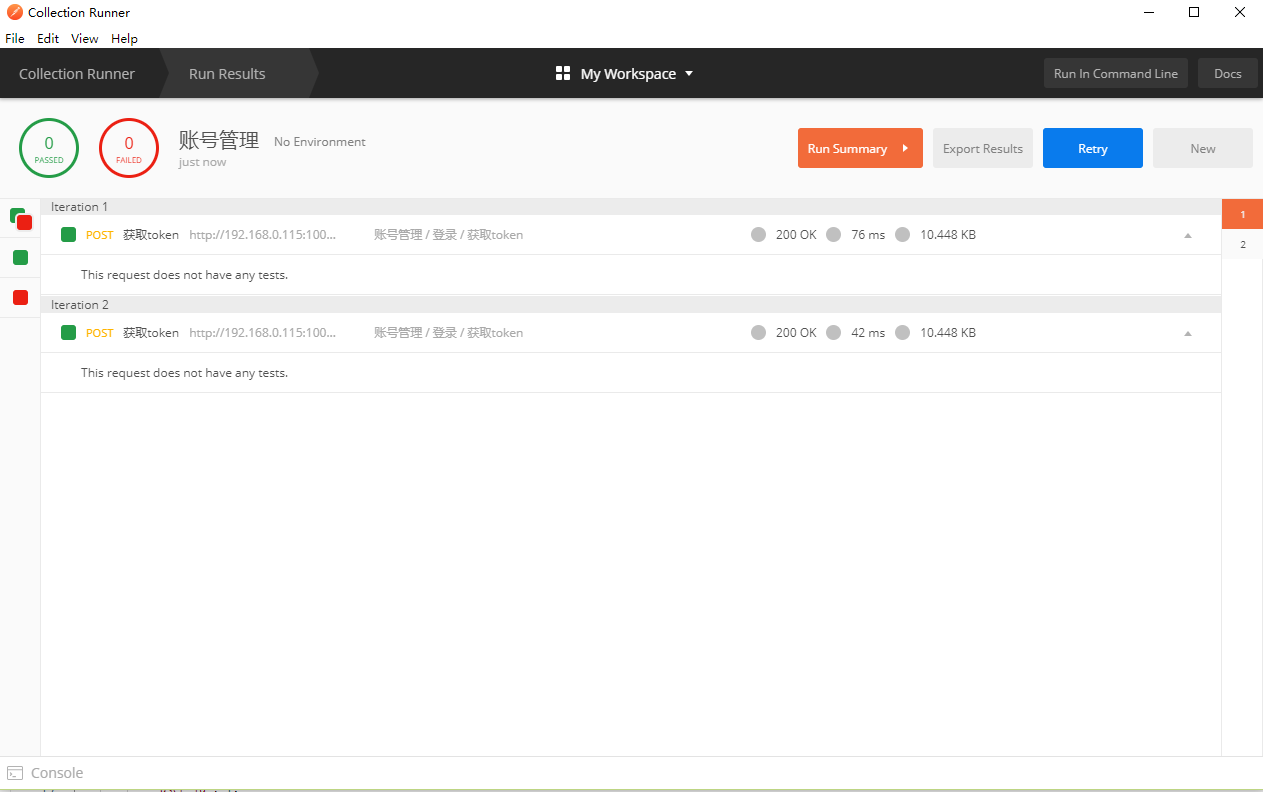This screenshot has width=1263, height=792.
Task: Click the "just now" timestamp
Action: click(x=203, y=162)
